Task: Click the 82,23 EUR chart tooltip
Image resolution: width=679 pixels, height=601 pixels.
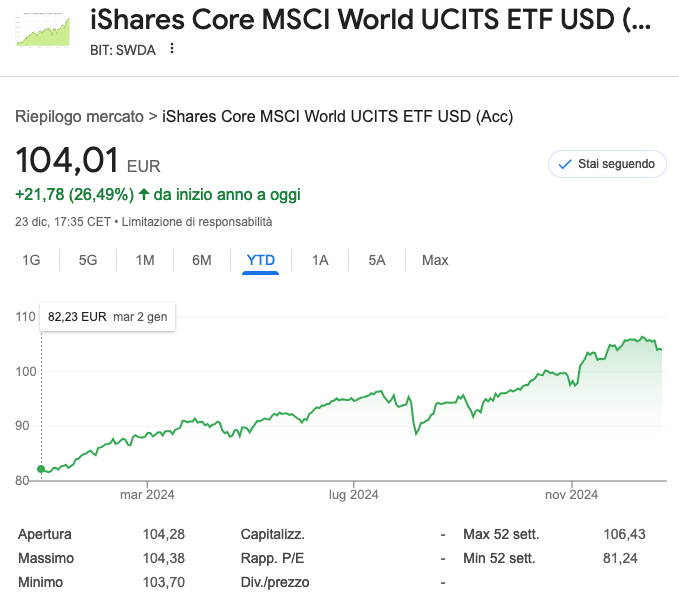Action: coord(107,316)
